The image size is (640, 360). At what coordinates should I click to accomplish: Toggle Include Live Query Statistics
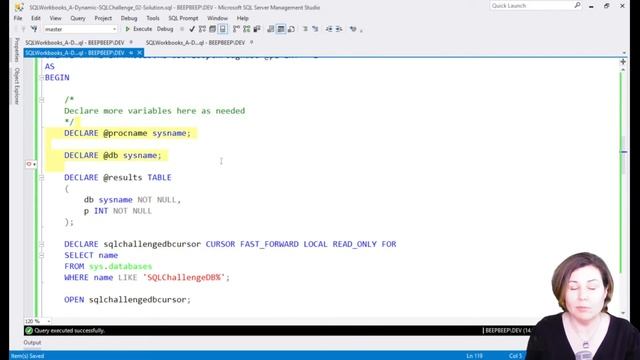click(247, 29)
